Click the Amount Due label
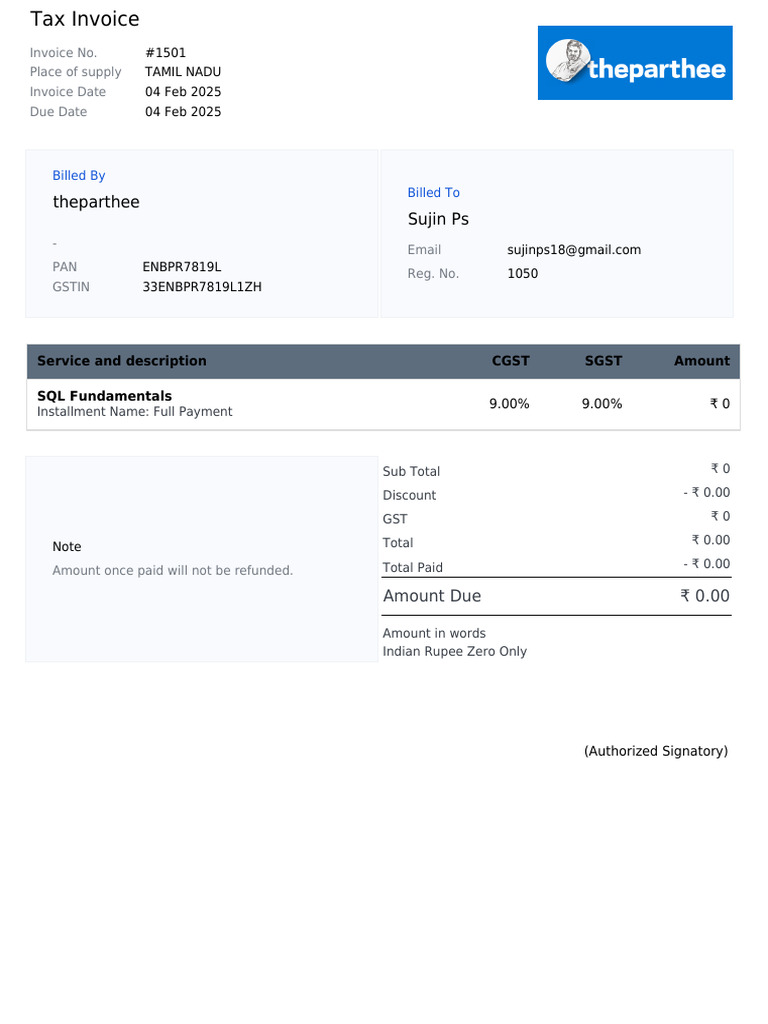 432,596
